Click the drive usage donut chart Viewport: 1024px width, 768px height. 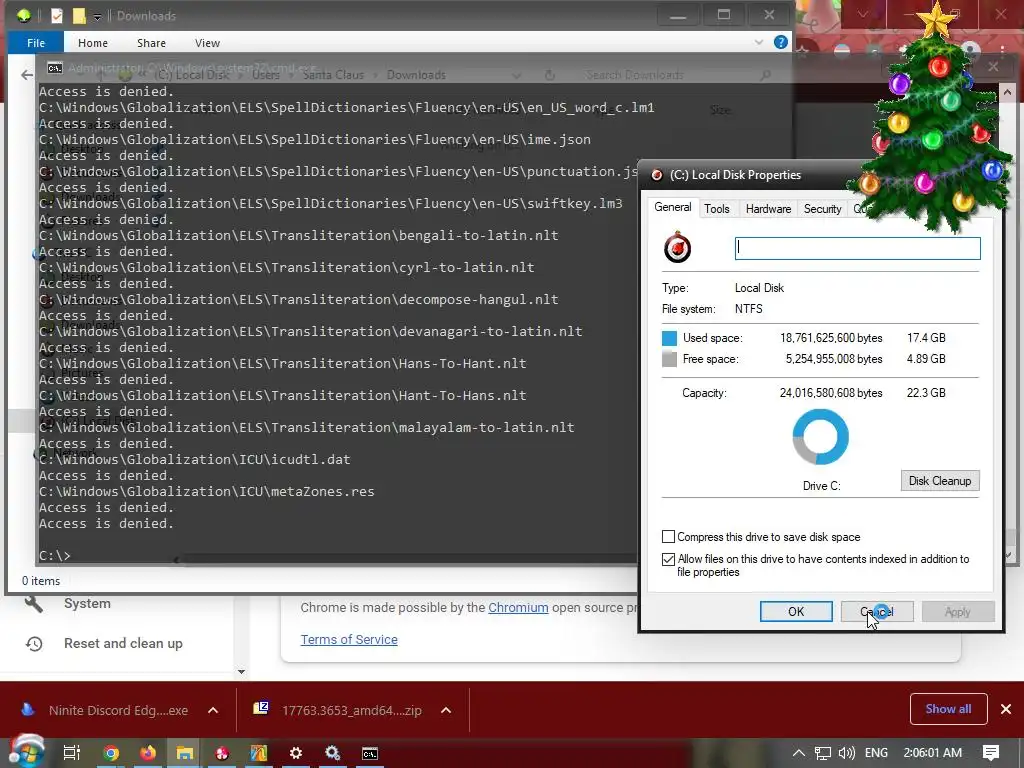coord(820,437)
